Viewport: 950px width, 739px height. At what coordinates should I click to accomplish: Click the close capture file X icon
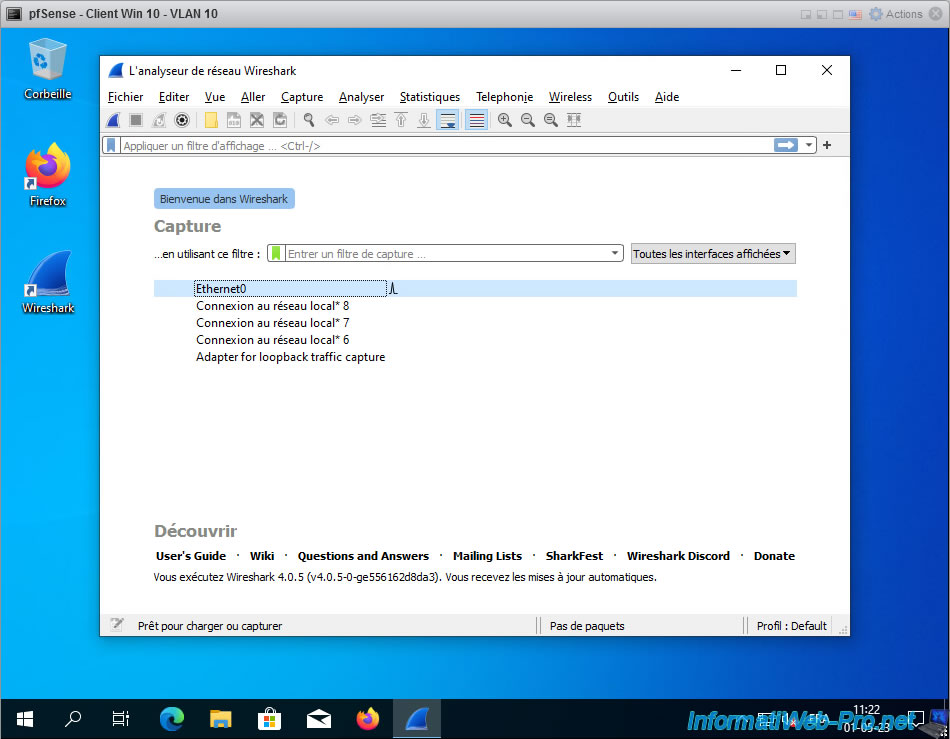point(257,120)
